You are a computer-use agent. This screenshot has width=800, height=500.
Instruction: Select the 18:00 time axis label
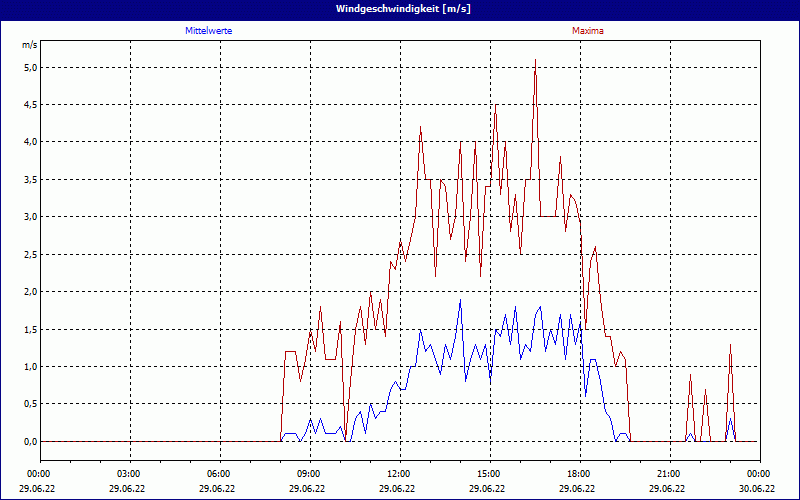(x=578, y=474)
